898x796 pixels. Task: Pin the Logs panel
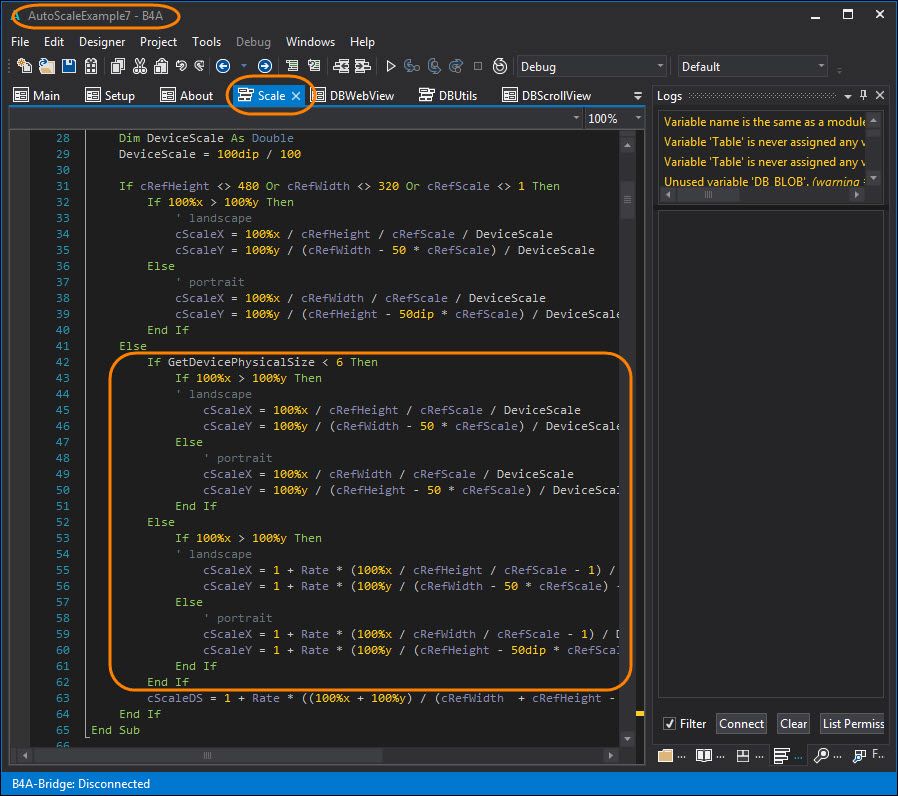pos(862,95)
